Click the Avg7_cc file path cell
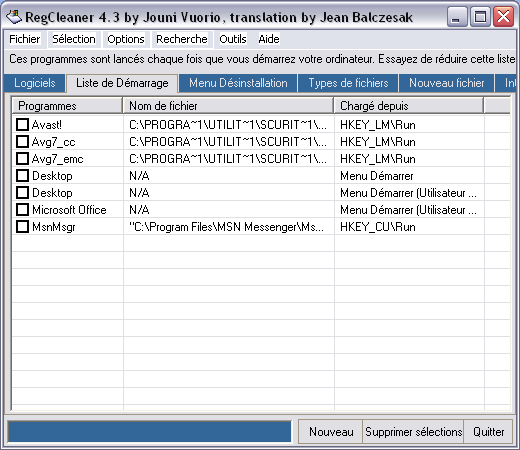Image resolution: width=520 pixels, height=450 pixels. (x=229, y=142)
